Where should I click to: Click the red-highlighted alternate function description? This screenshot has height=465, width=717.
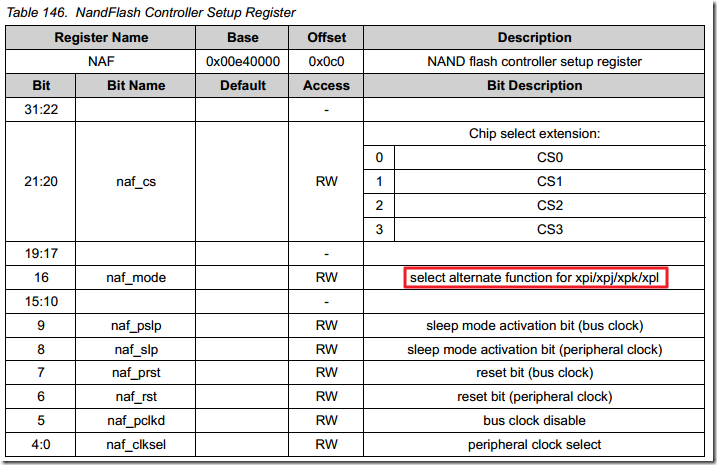pos(535,277)
